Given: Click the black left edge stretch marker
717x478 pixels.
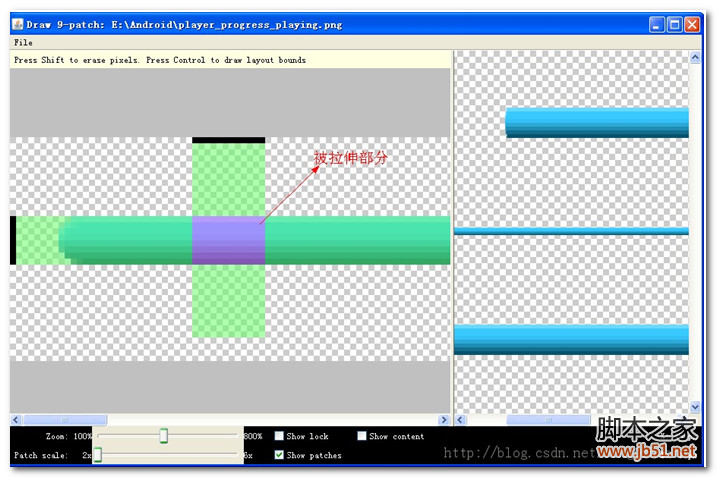Looking at the screenshot, I should tap(13, 240).
